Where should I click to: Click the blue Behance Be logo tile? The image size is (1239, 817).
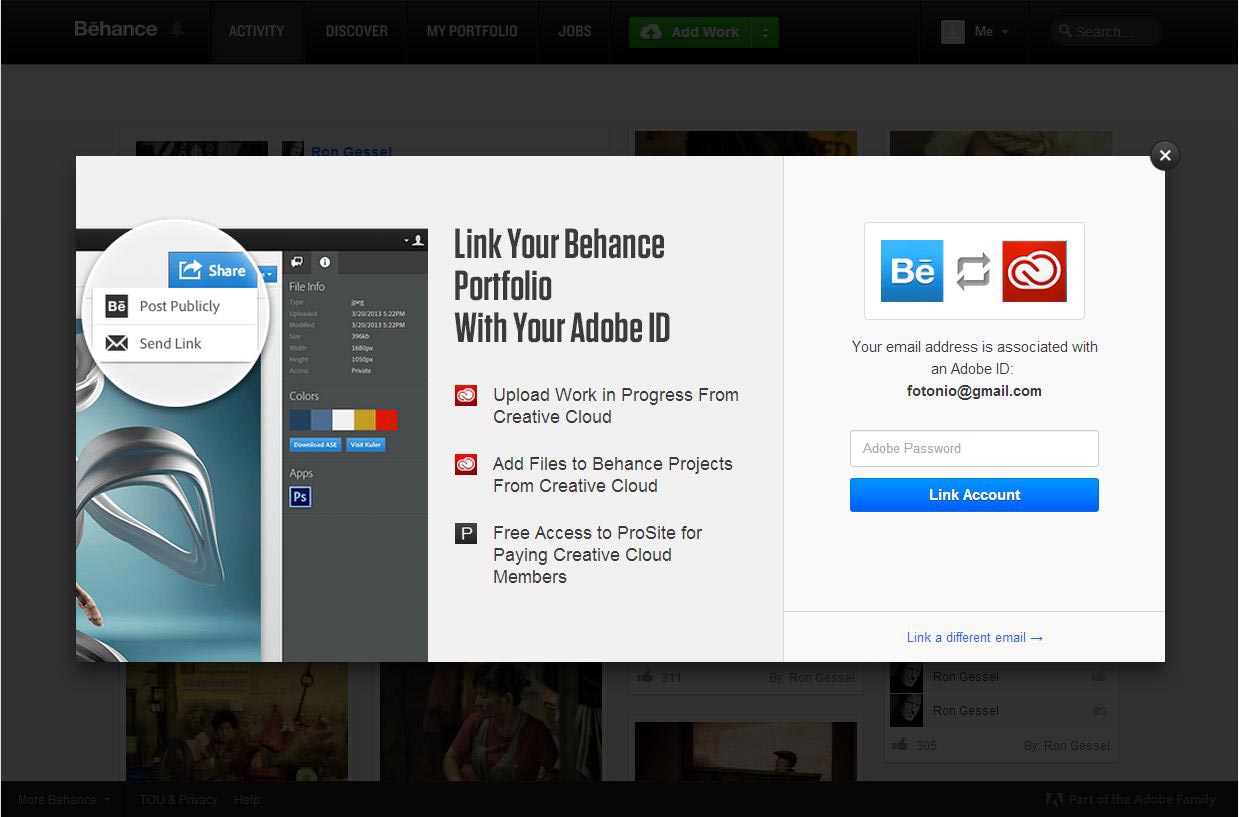click(912, 271)
